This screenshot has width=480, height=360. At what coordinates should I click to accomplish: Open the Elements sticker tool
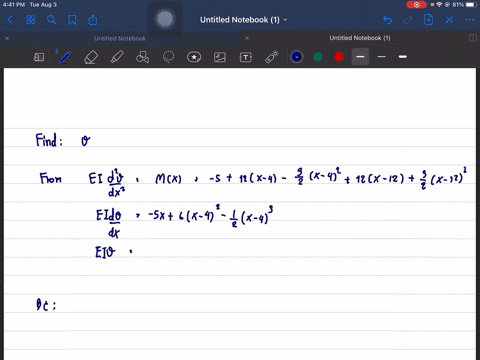pos(194,57)
